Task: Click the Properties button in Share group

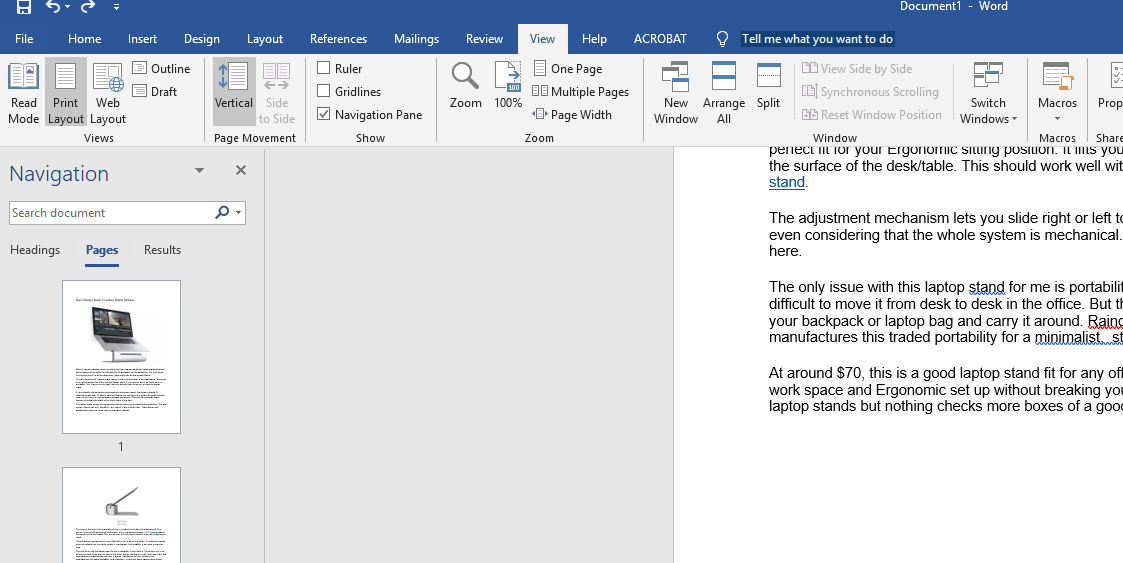Action: (x=1109, y=86)
